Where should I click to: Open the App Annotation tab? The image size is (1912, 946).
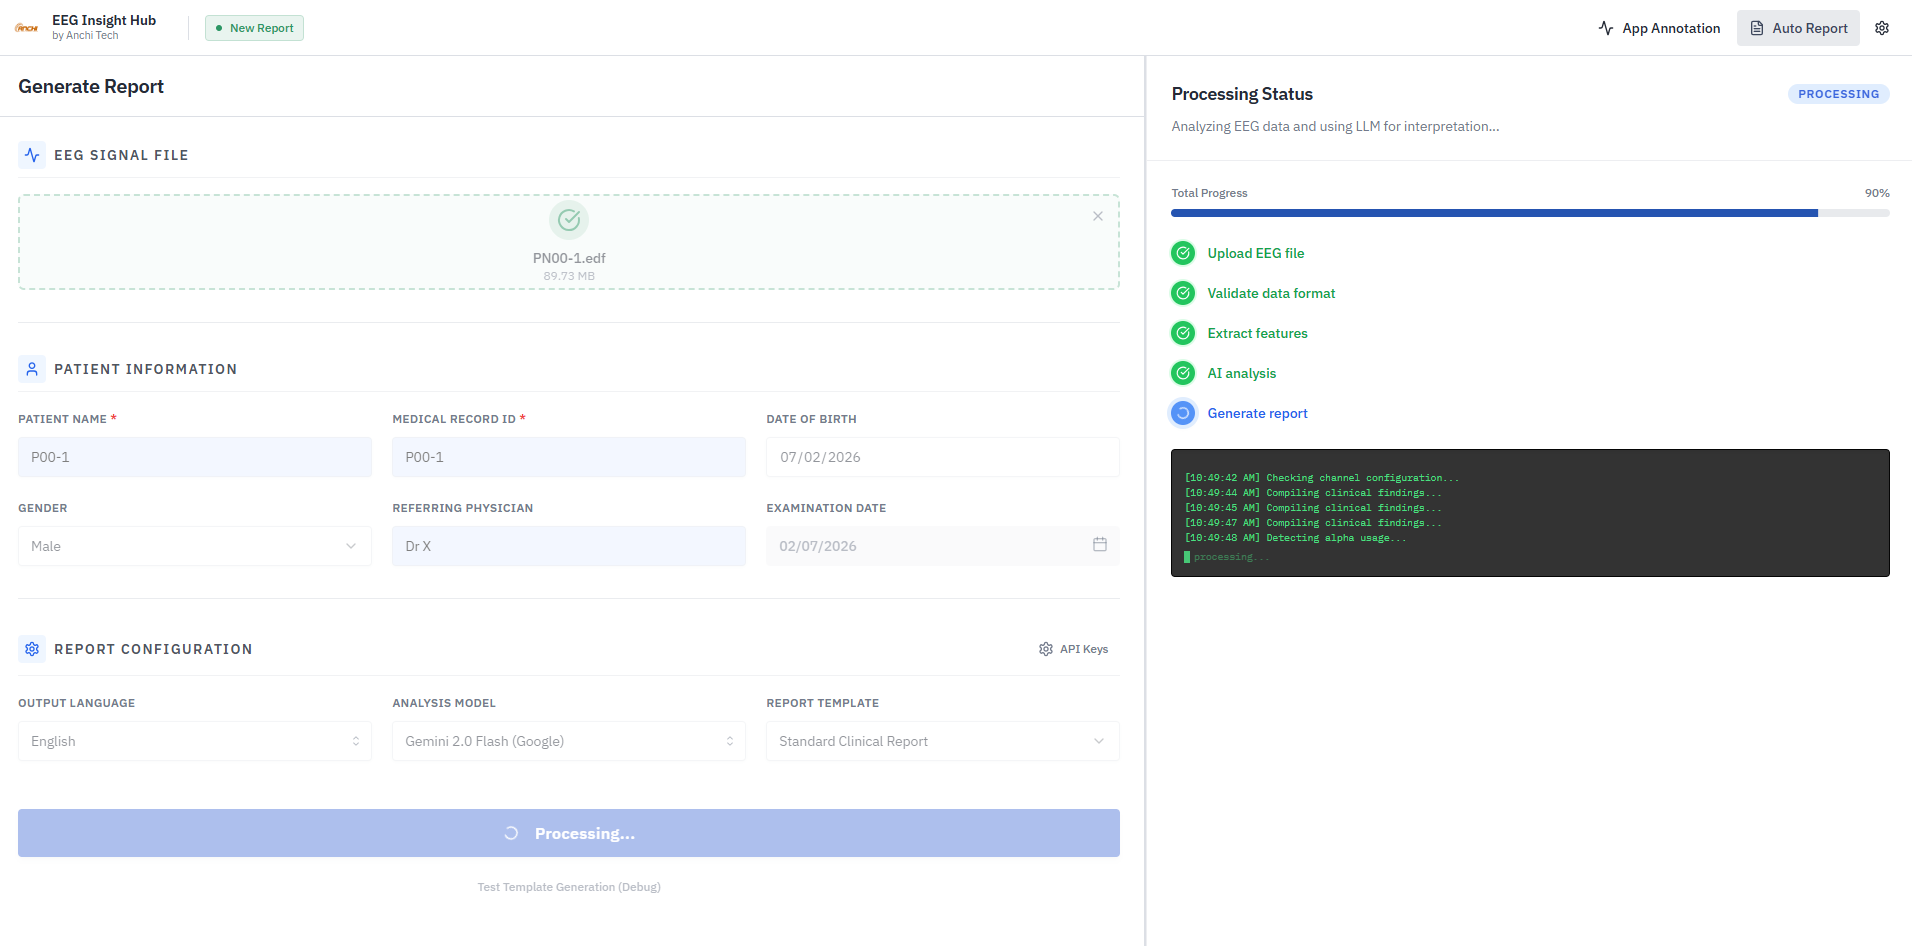1659,28
